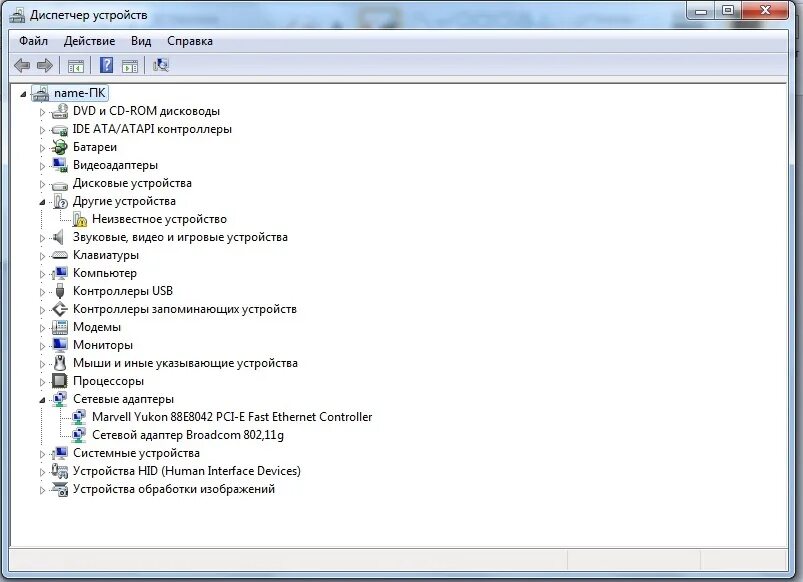This screenshot has width=803, height=582.
Task: Expand the Системные устройства category
Action: tap(43, 454)
